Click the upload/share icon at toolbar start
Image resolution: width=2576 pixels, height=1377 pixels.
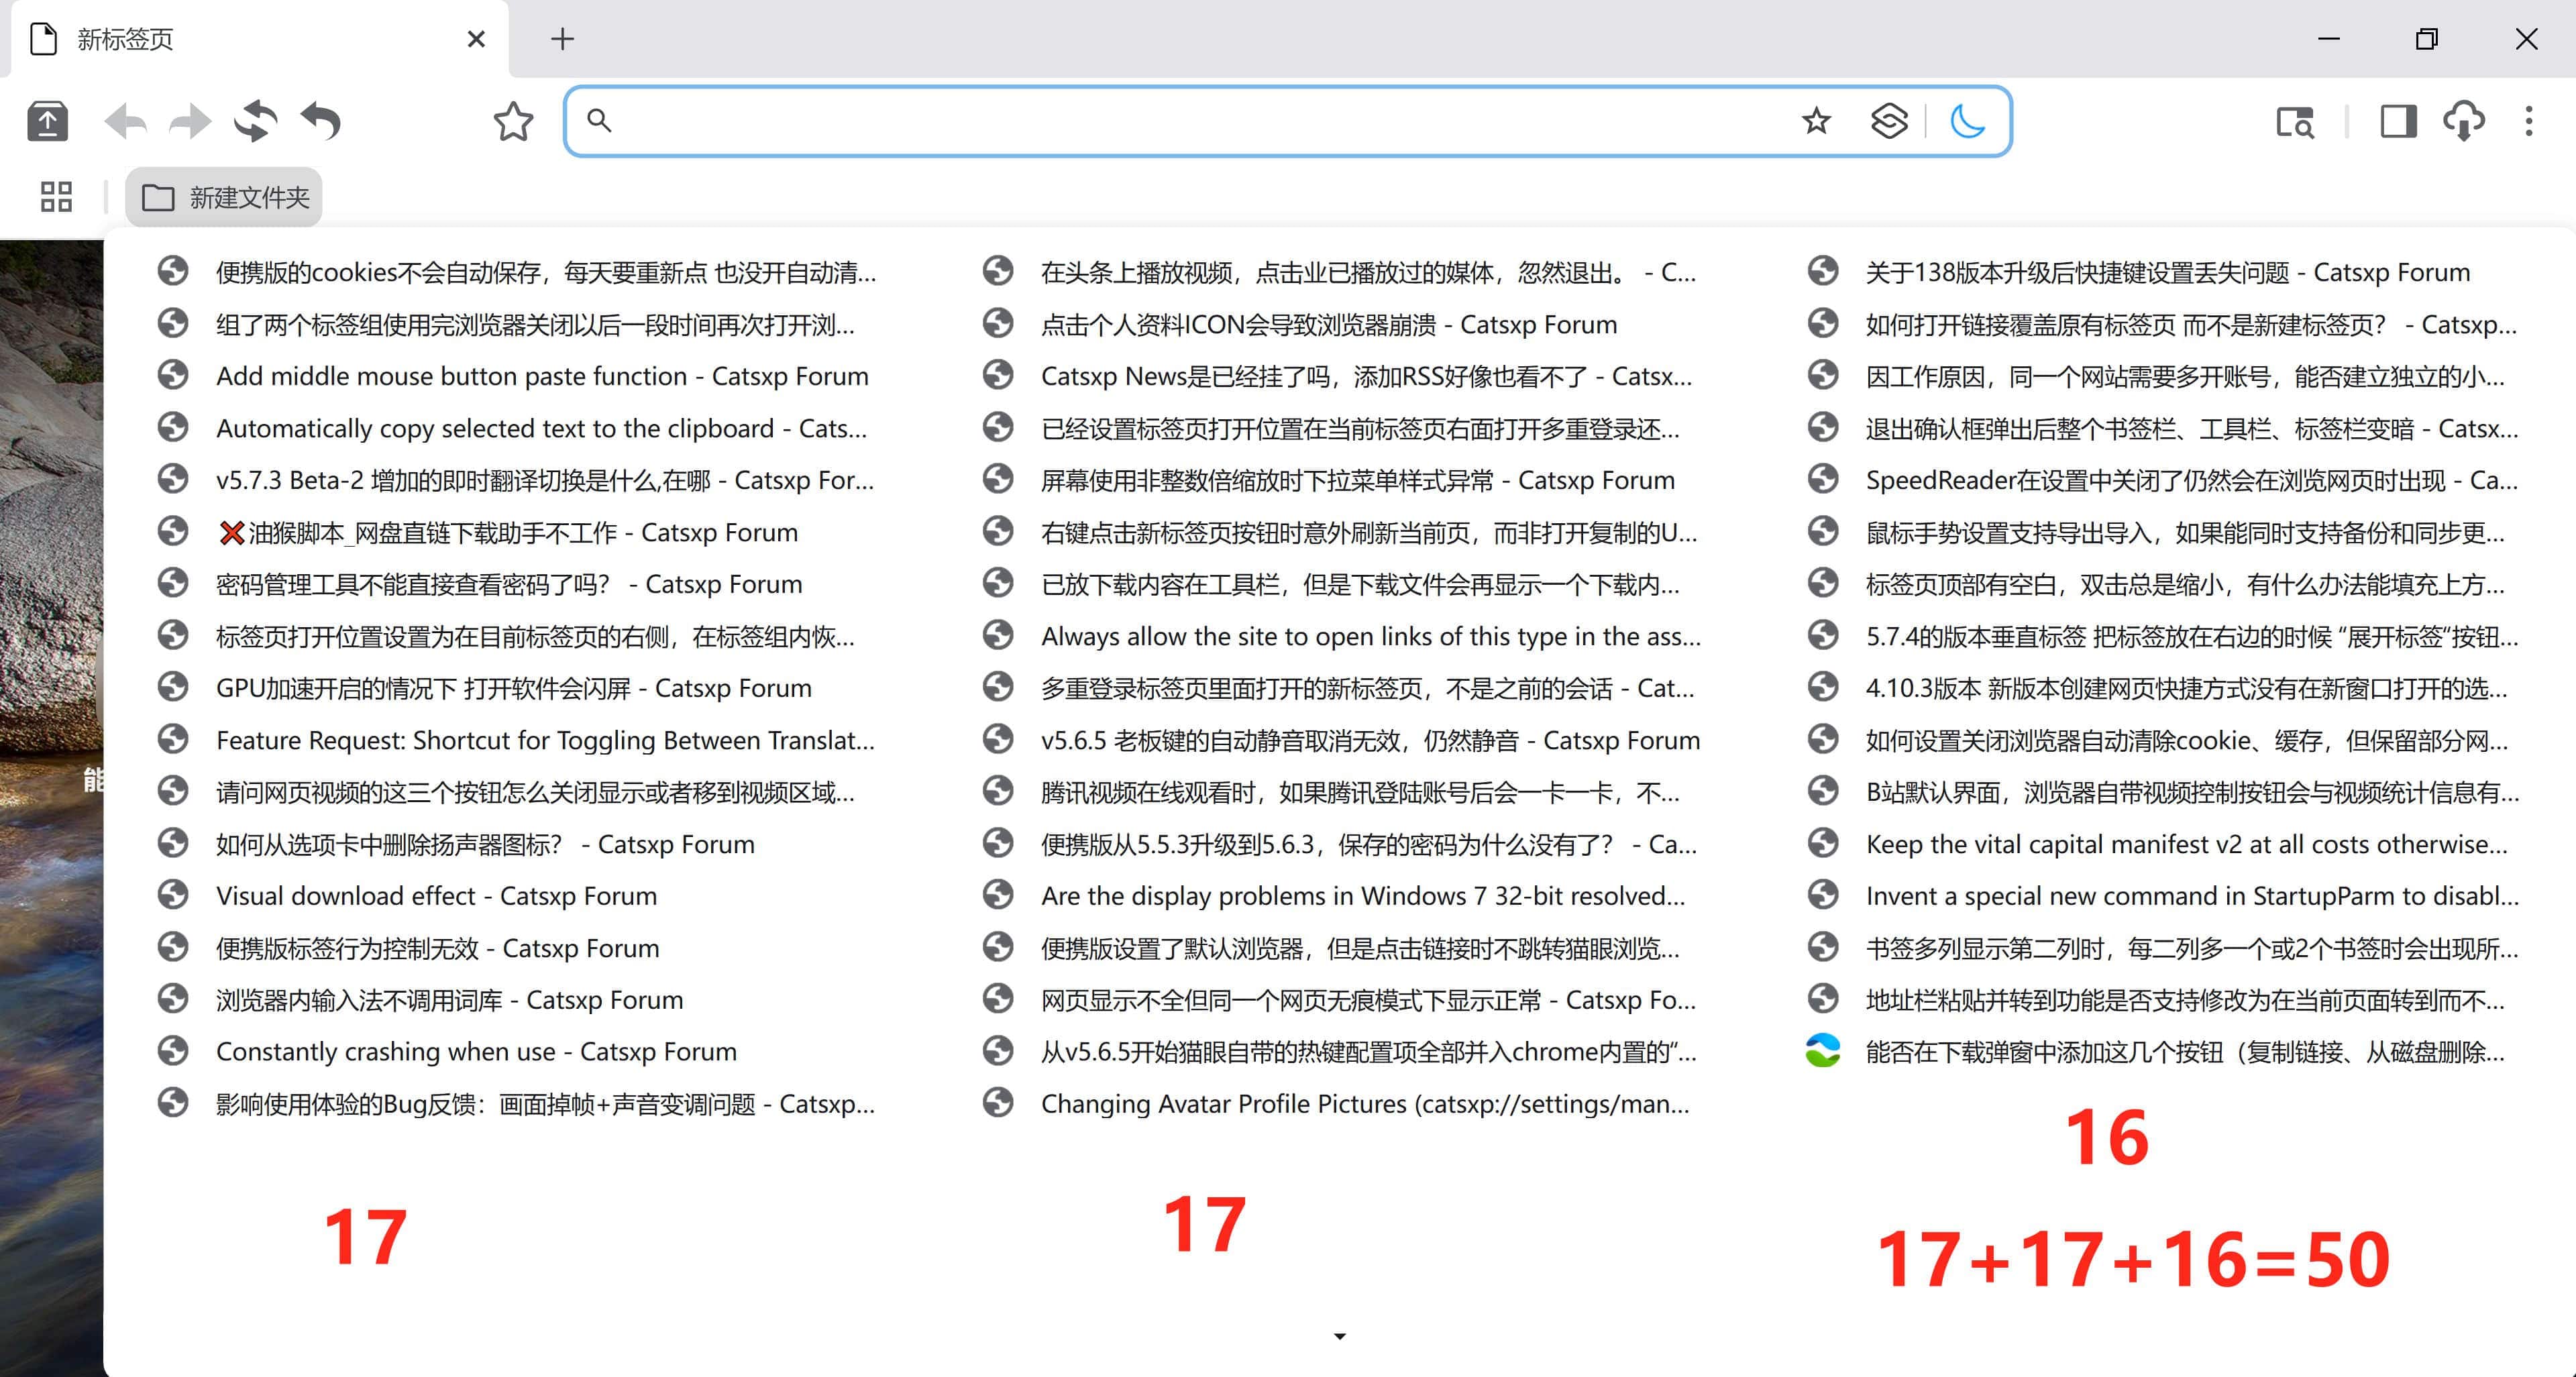(47, 121)
